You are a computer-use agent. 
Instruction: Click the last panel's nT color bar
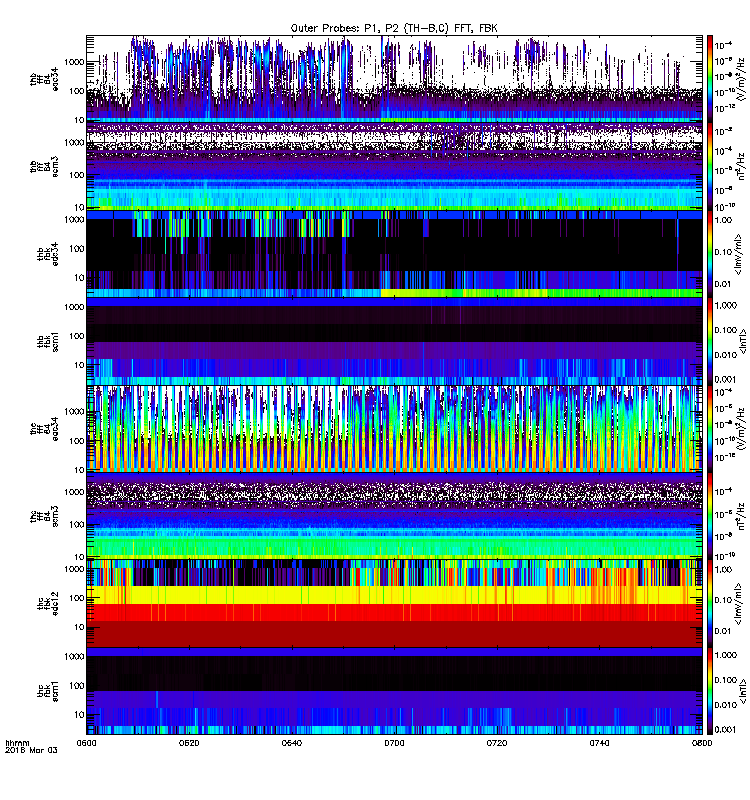pyautogui.click(x=710, y=691)
